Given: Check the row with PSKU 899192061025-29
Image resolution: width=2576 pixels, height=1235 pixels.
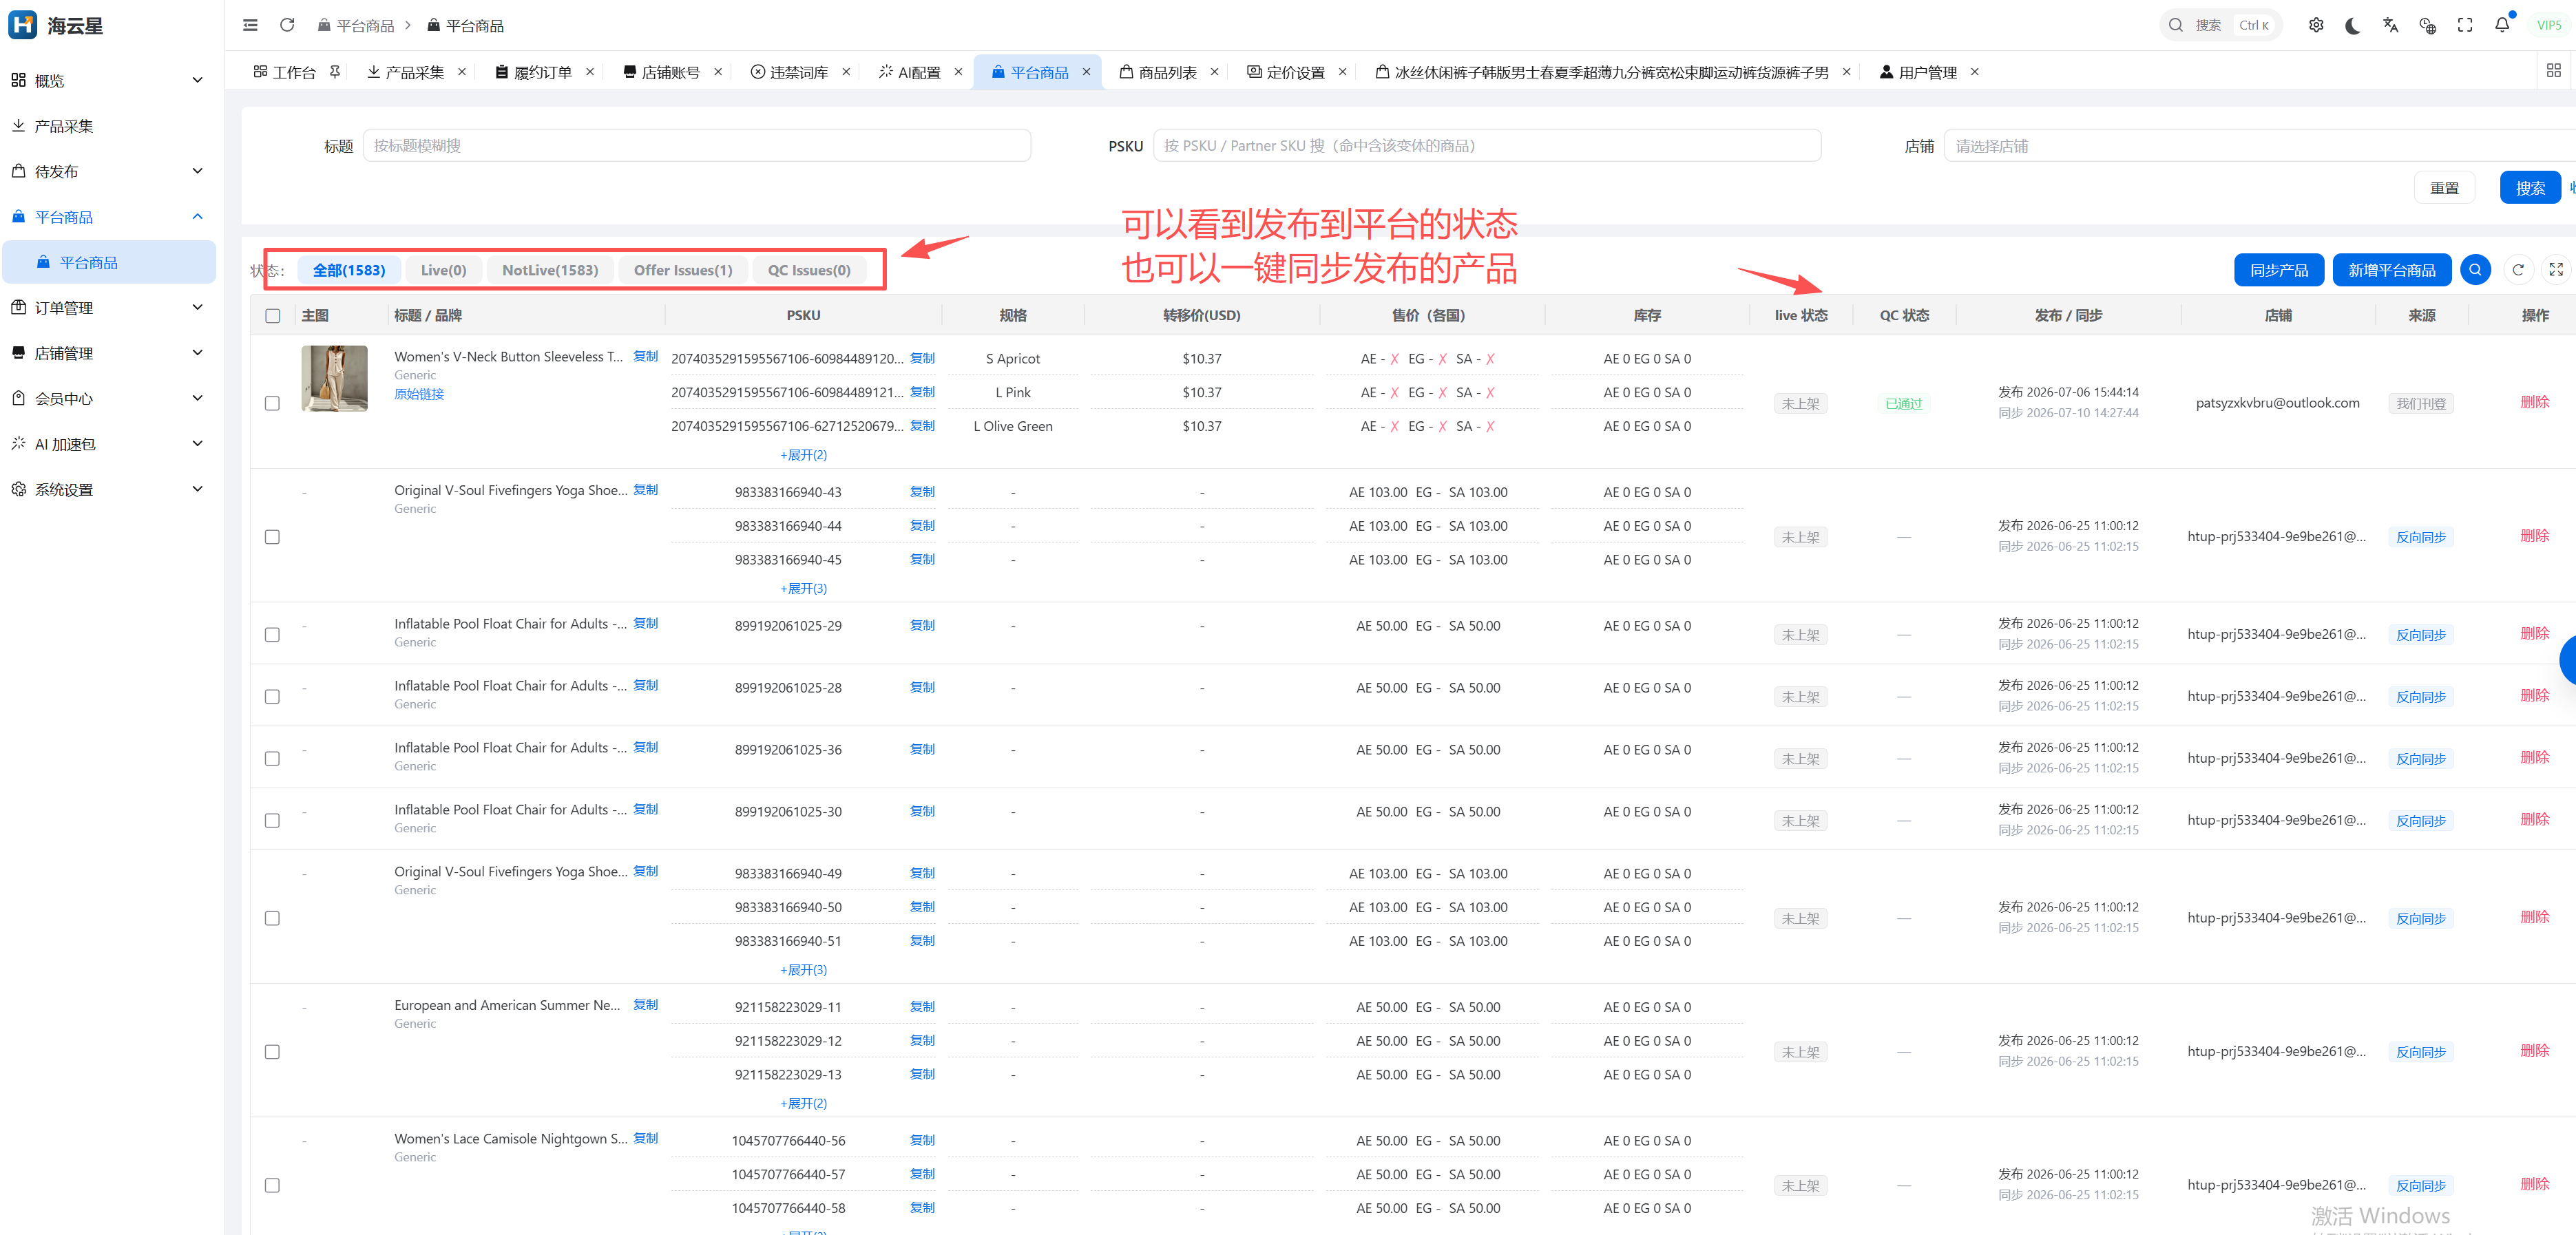Looking at the screenshot, I should [272, 635].
